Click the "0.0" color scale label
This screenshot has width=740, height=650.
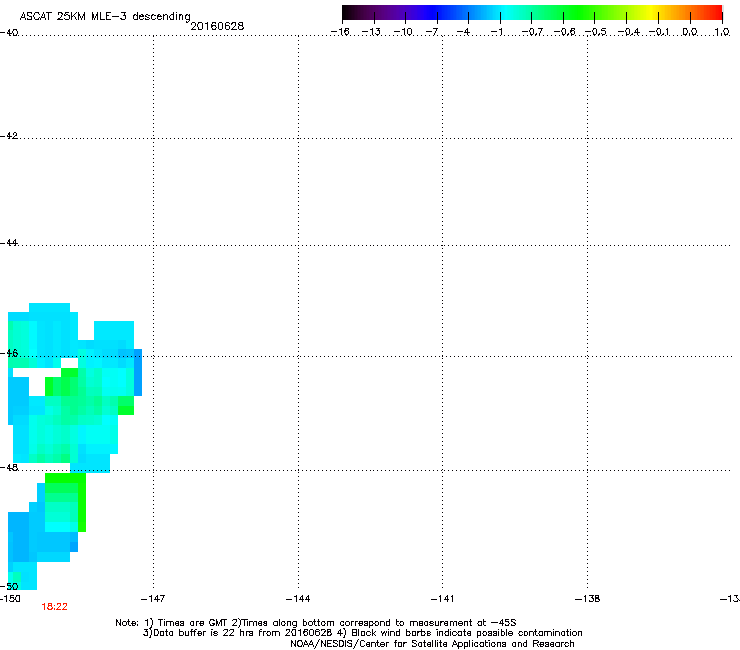[690, 32]
